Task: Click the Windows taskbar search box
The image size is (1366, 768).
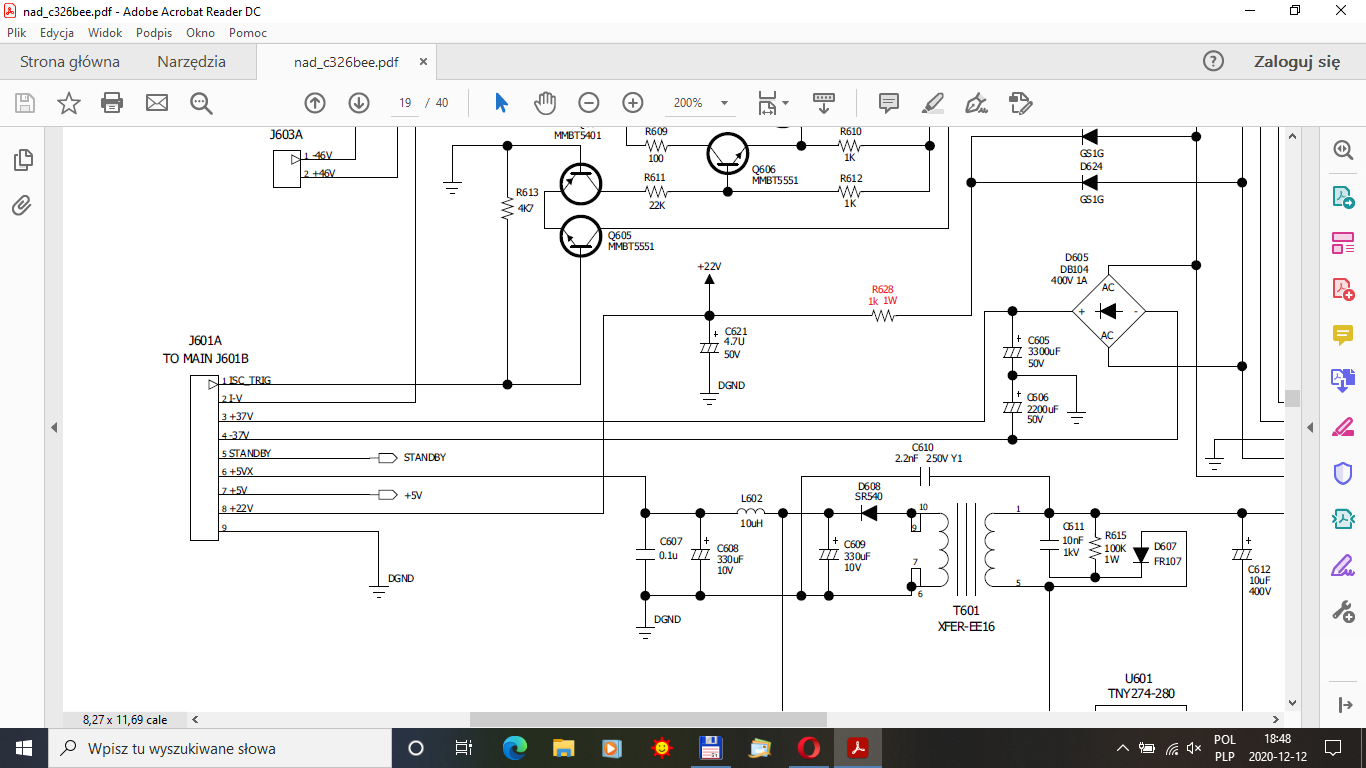Action: pos(220,748)
